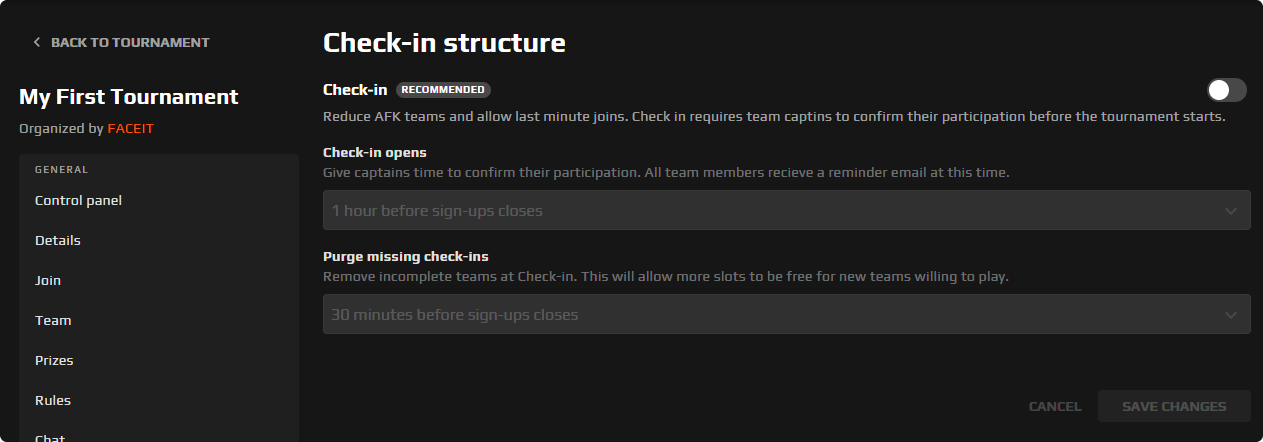Click the My First Tournament title
The image size is (1263, 442).
tap(129, 97)
